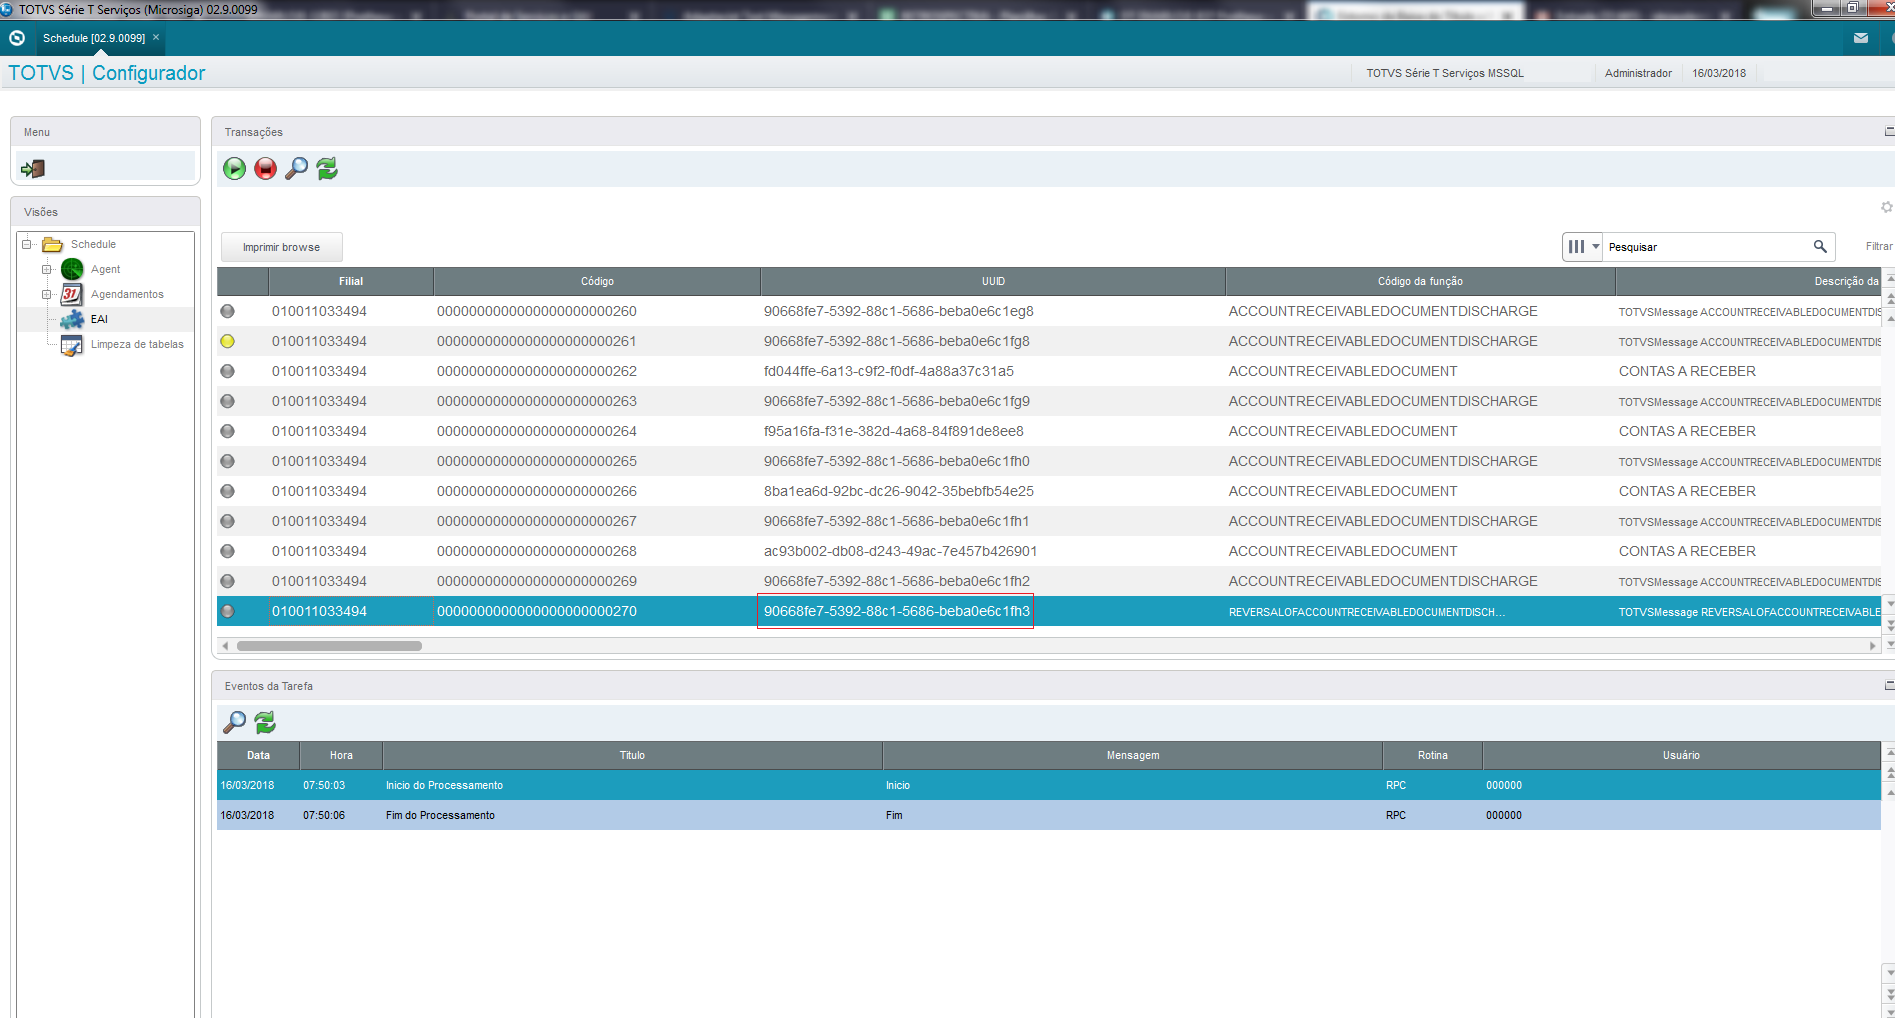Sort by the Filial column header

351,281
